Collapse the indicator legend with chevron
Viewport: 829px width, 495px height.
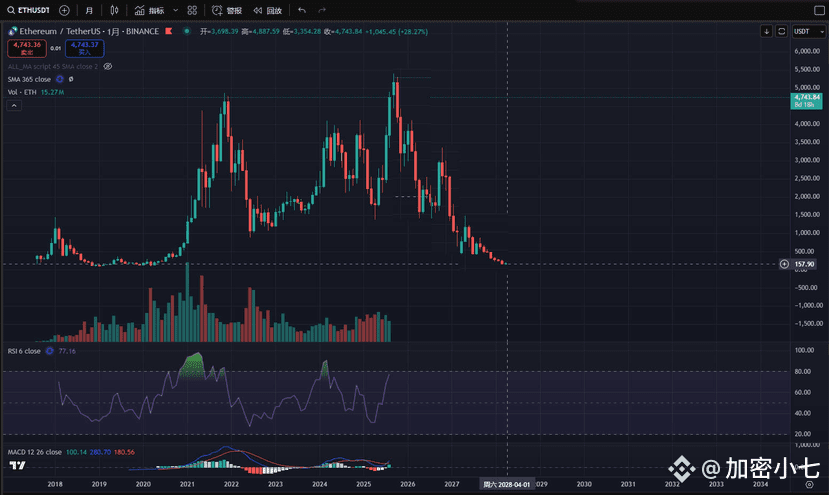[14, 106]
